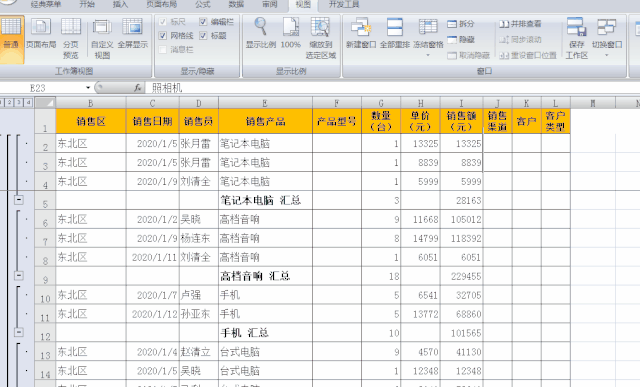Select row 5 header
The width and height of the screenshot is (640, 387).
(x=45, y=200)
